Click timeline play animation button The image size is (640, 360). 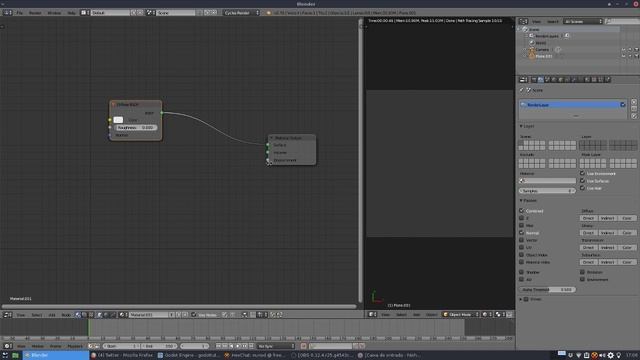(x=238, y=346)
